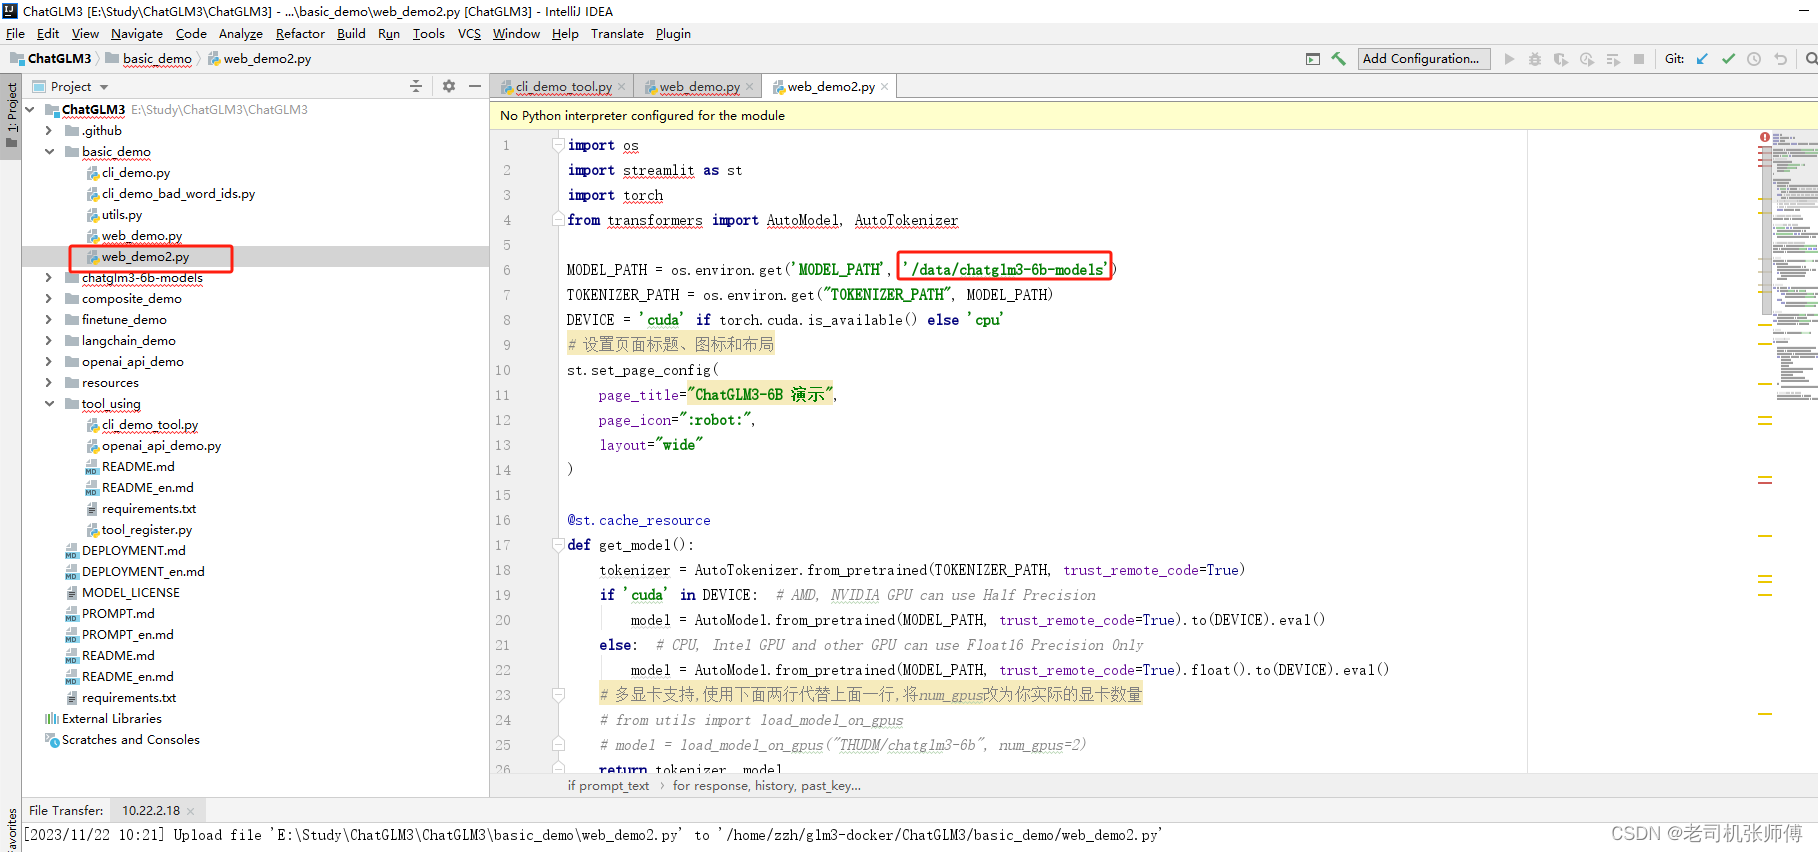
Task: Expand the langchain_demo folder
Action: (49, 341)
